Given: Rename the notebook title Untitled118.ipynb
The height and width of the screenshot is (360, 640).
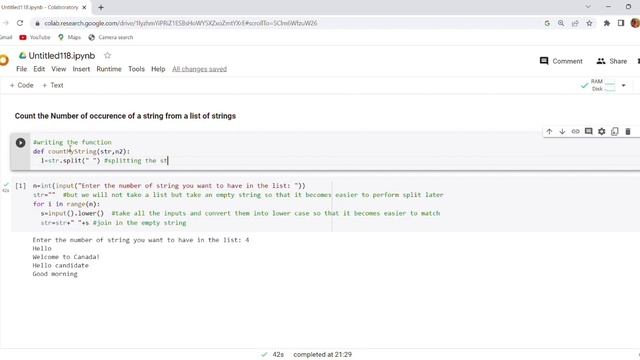Looking at the screenshot, I should pos(62,56).
